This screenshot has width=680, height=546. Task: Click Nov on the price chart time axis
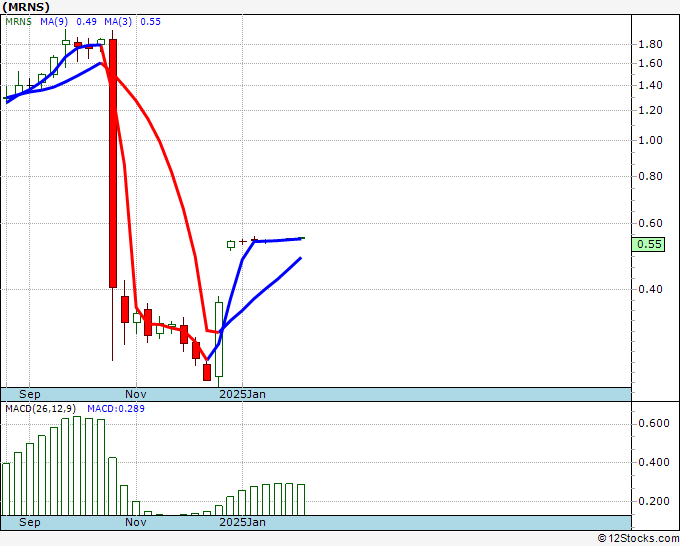(136, 394)
